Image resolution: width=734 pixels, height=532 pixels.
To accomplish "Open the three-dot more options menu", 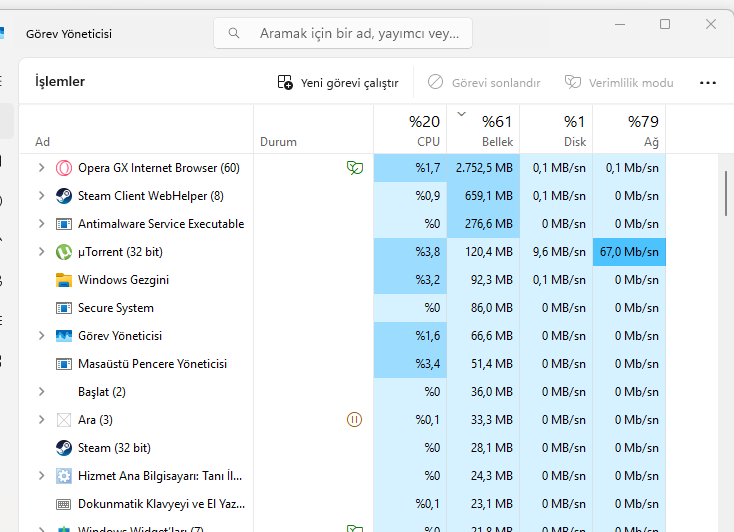I will 708,83.
